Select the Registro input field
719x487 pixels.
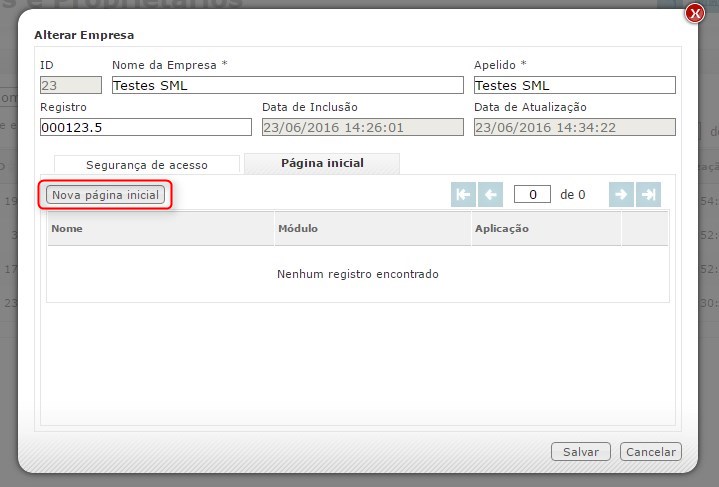click(146, 127)
